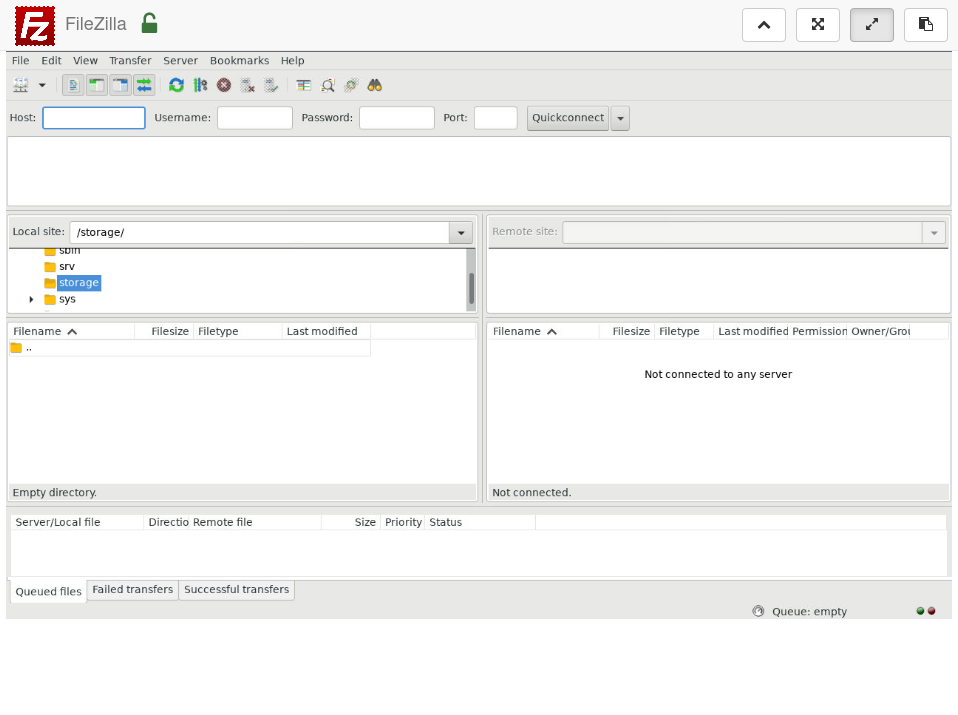The width and height of the screenshot is (958, 715).
Task: Sort remote files by Last modified
Action: pos(751,331)
